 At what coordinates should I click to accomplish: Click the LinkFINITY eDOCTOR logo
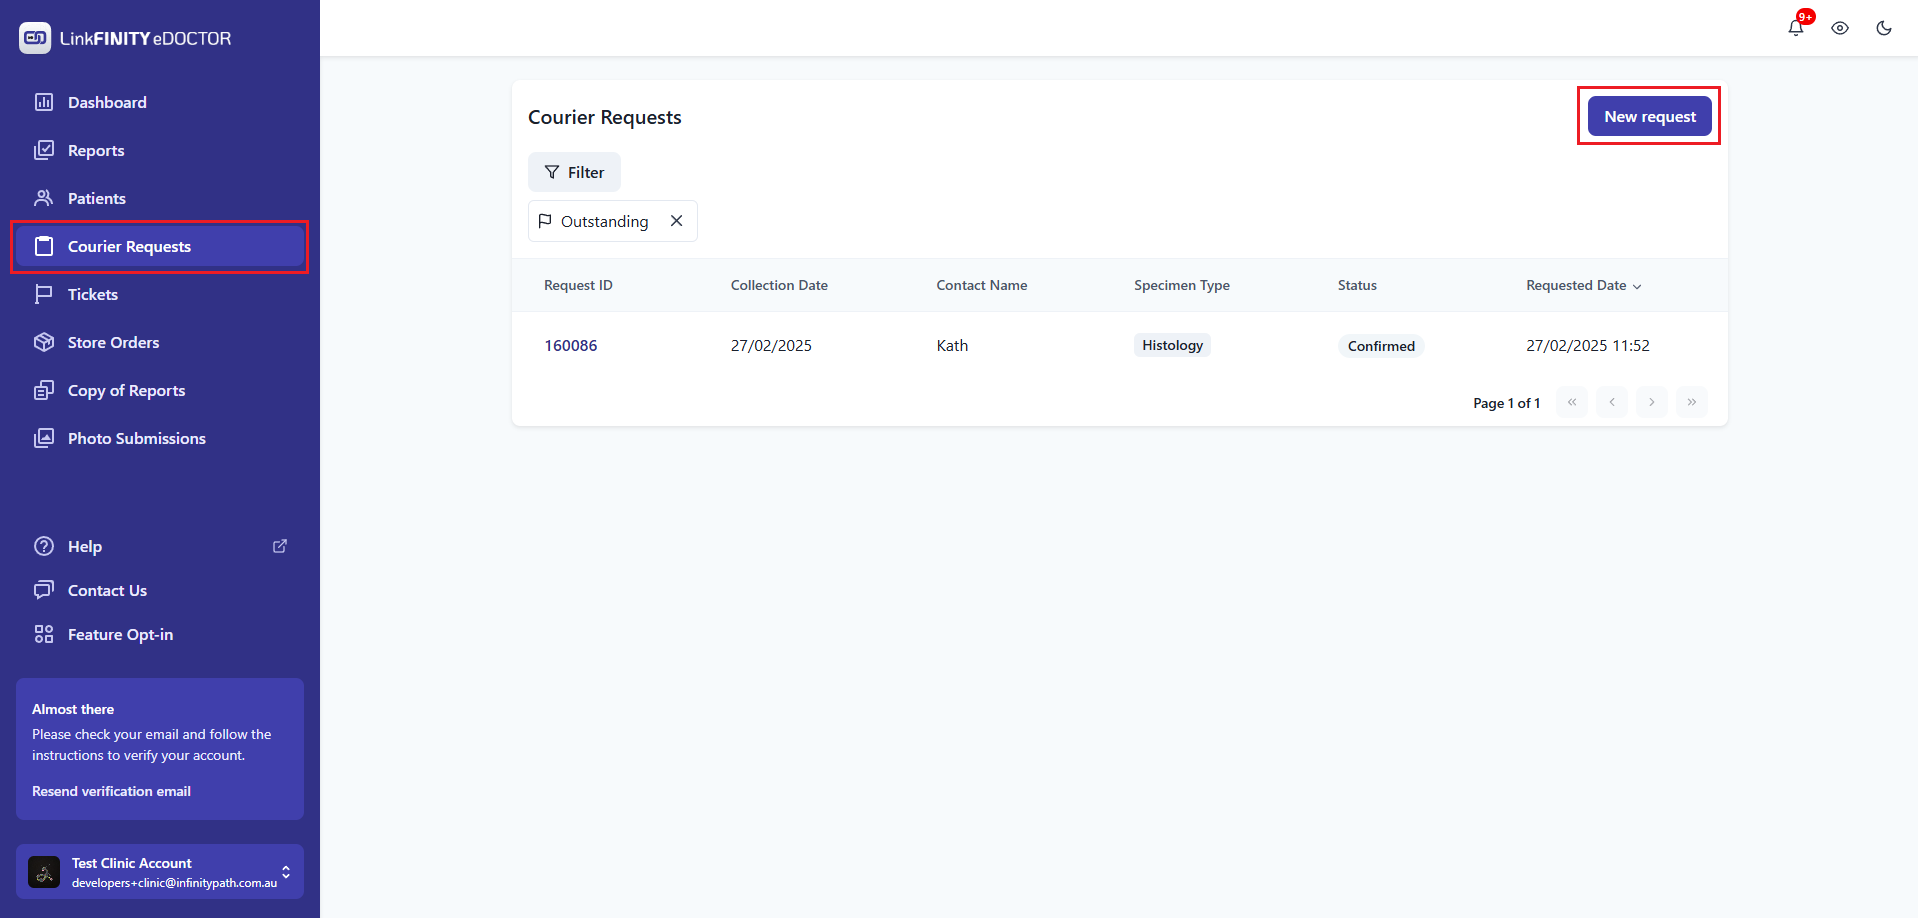(x=126, y=38)
